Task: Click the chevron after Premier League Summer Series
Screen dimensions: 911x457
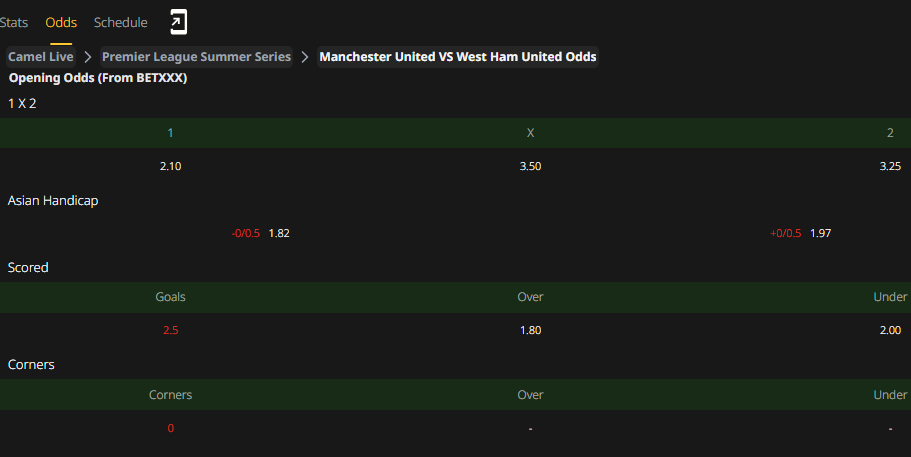Action: click(304, 57)
